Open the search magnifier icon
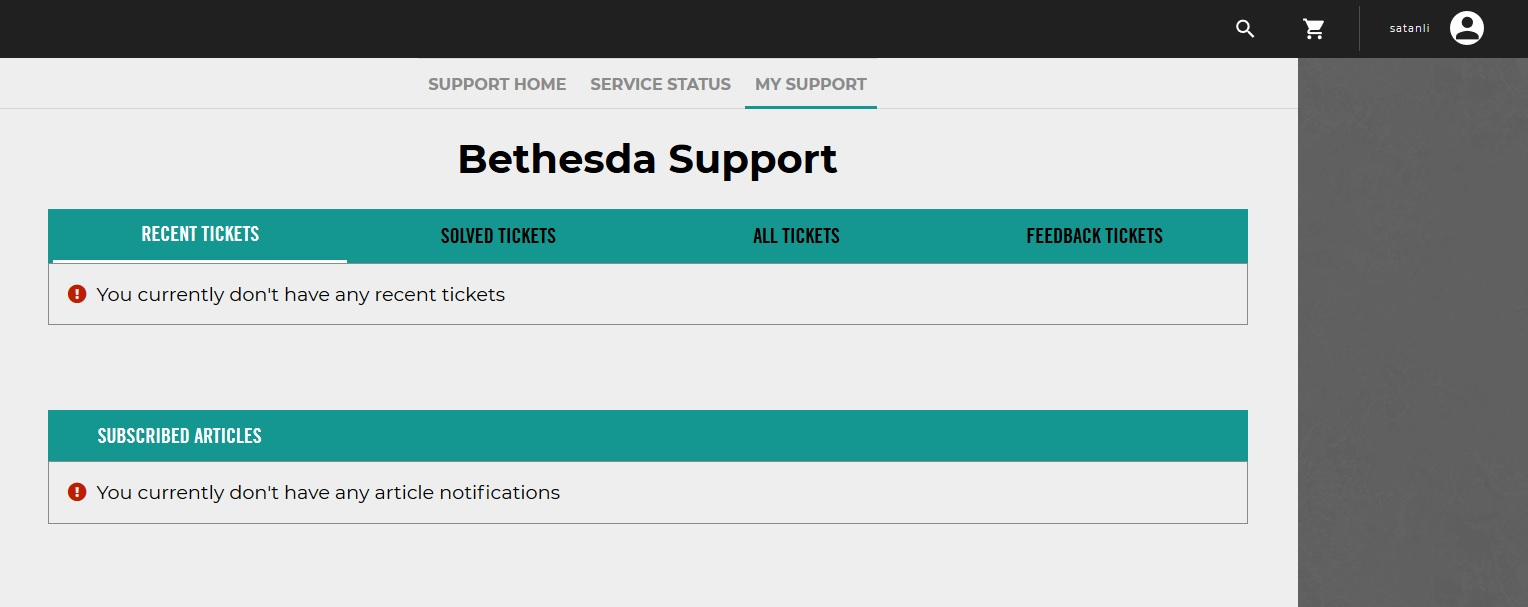 point(1245,29)
